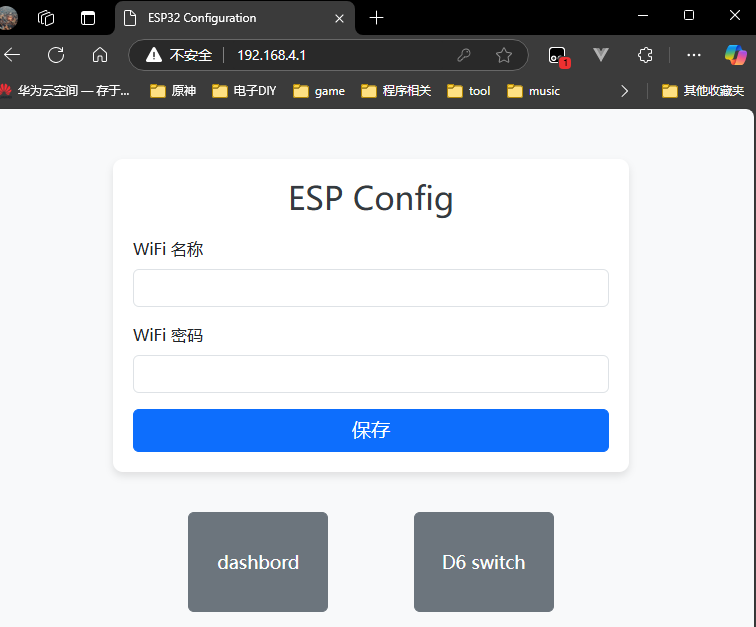Open the 程序相关 bookmark folder
The width and height of the screenshot is (756, 627).
[396, 91]
